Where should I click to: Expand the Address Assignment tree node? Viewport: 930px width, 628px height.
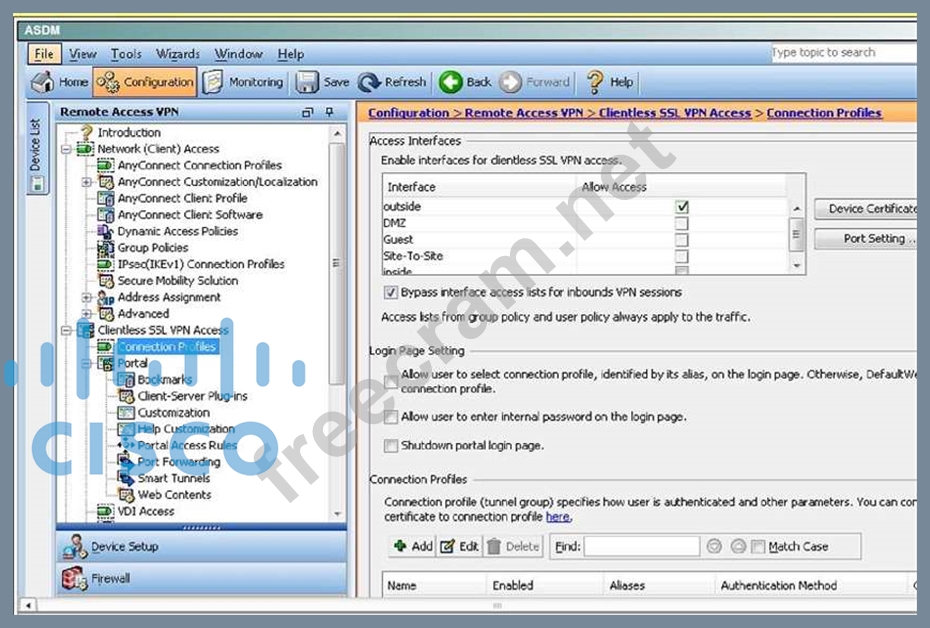point(87,297)
